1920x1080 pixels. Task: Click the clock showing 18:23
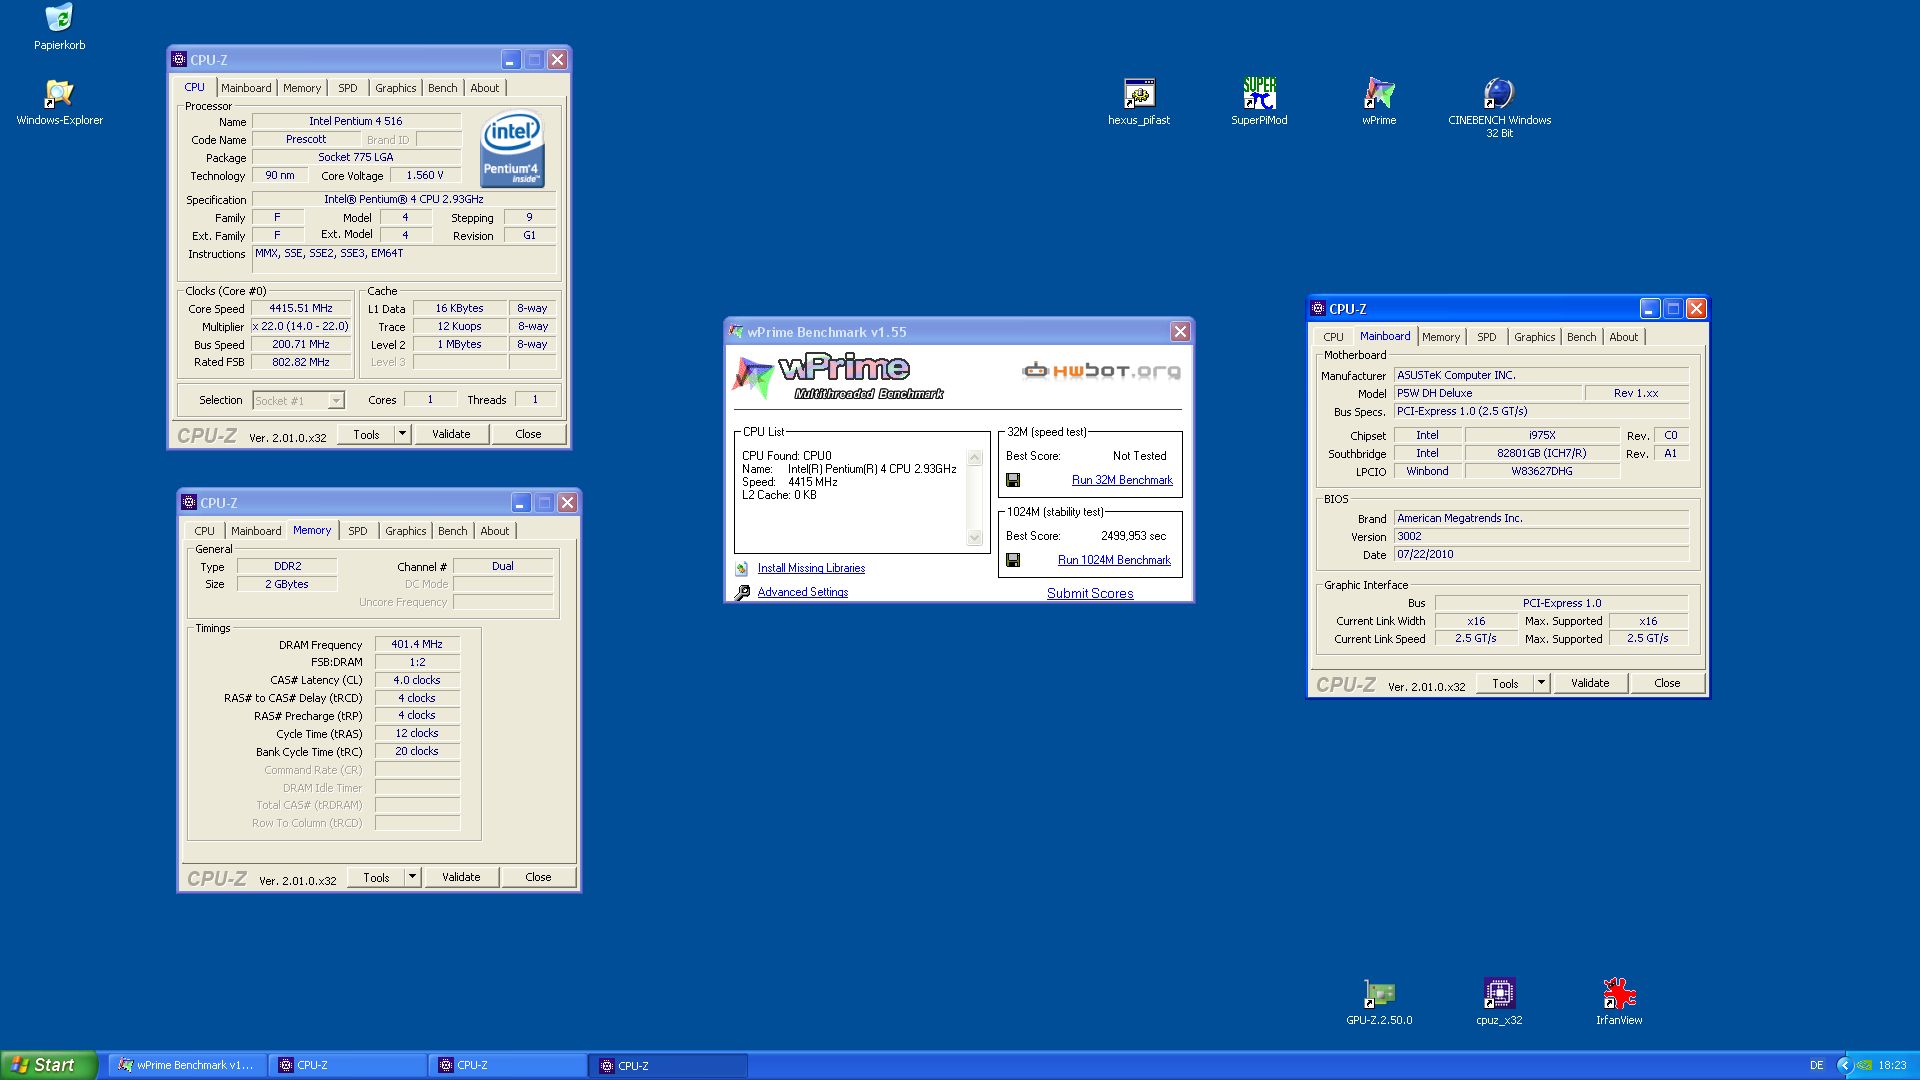coord(1892,1065)
